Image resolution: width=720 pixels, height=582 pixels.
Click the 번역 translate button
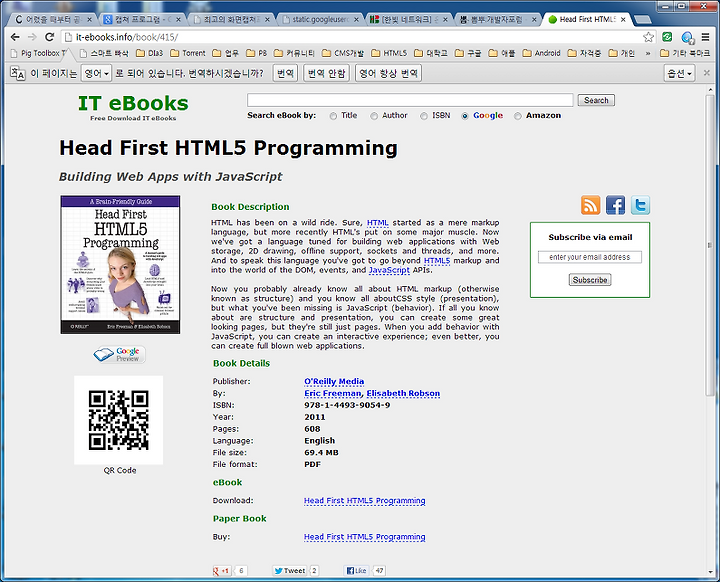[285, 73]
